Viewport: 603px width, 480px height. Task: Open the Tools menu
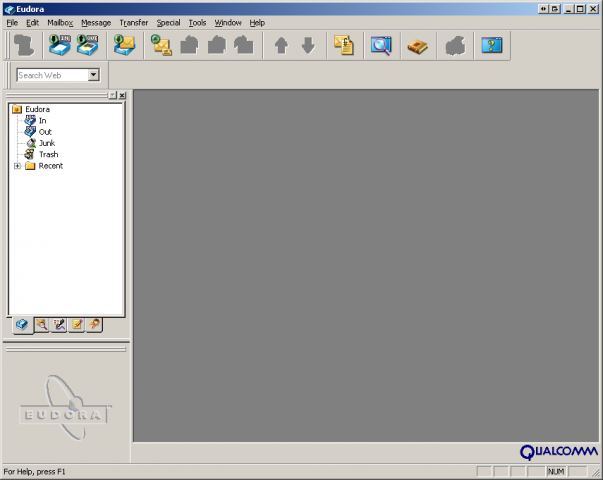tap(197, 23)
